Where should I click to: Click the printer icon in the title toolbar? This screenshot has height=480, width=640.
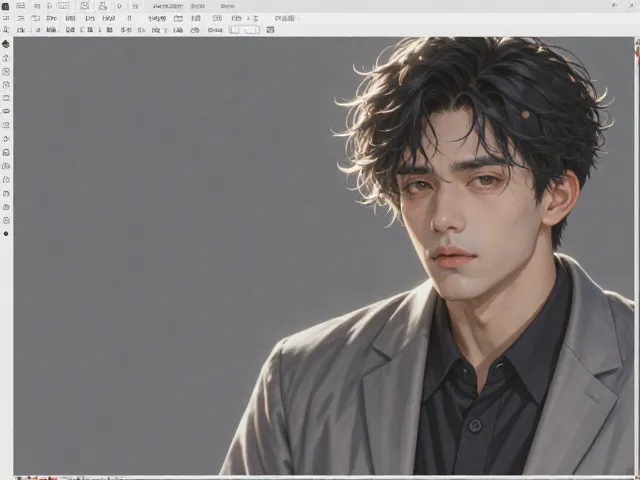tap(102, 6)
